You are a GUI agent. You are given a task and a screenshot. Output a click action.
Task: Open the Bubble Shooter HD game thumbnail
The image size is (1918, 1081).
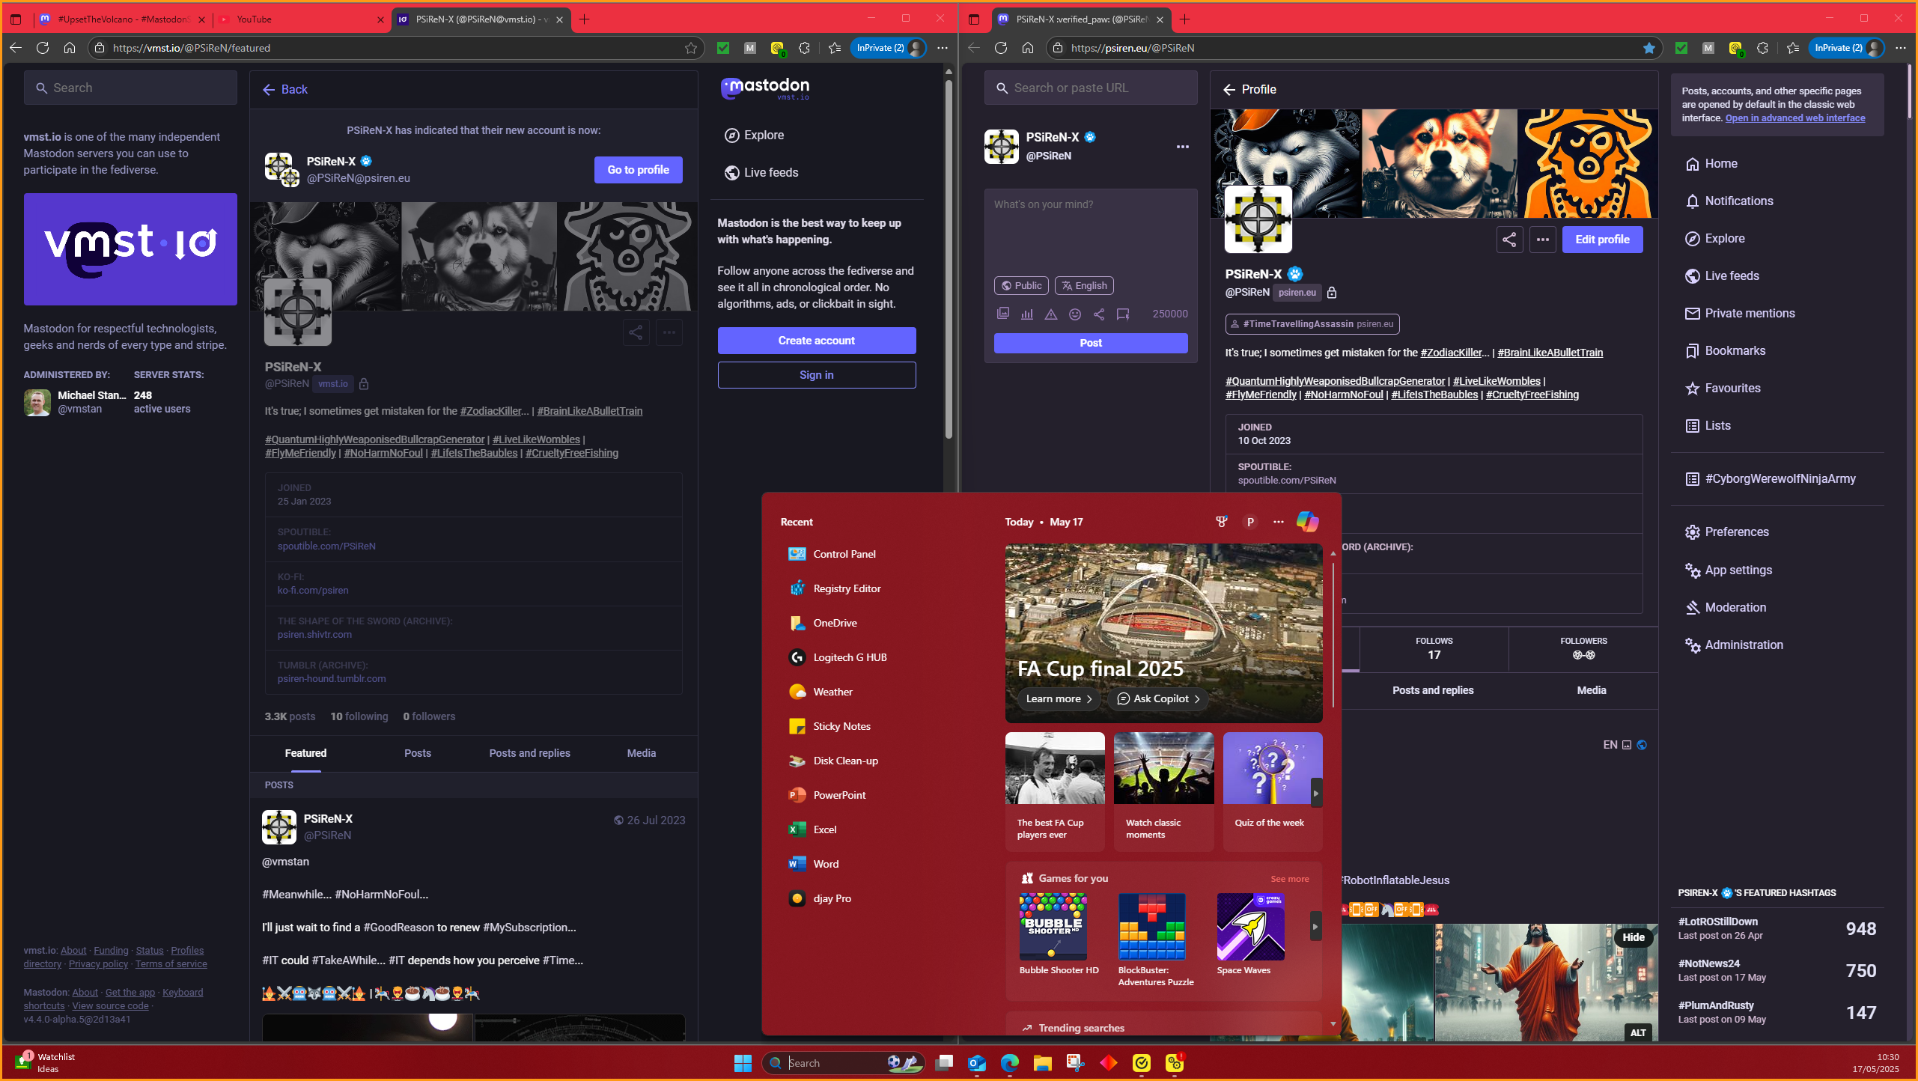click(1053, 927)
